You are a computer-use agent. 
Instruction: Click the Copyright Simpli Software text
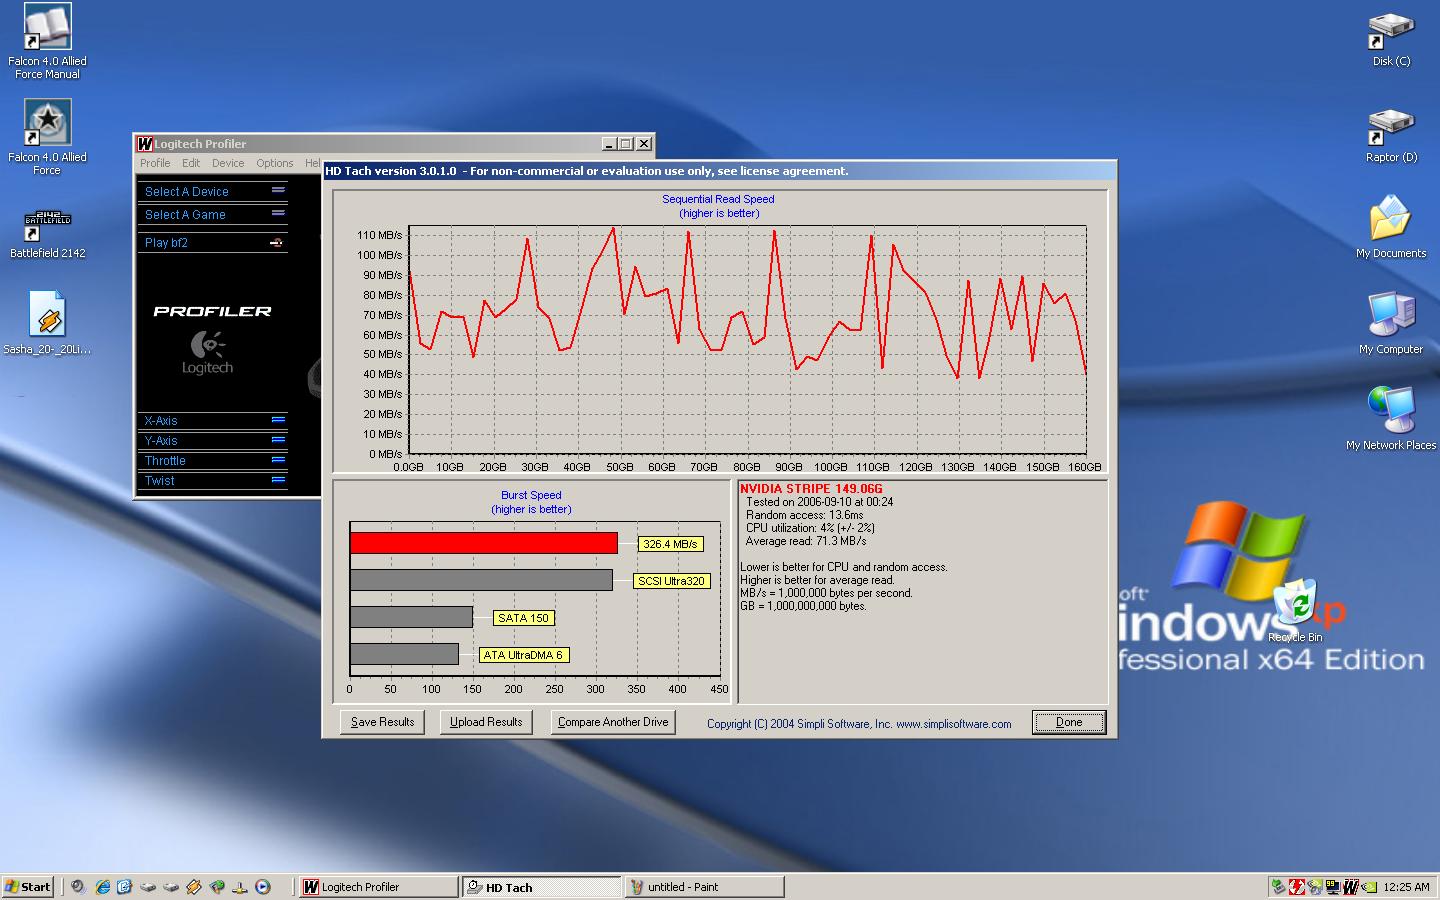(859, 724)
